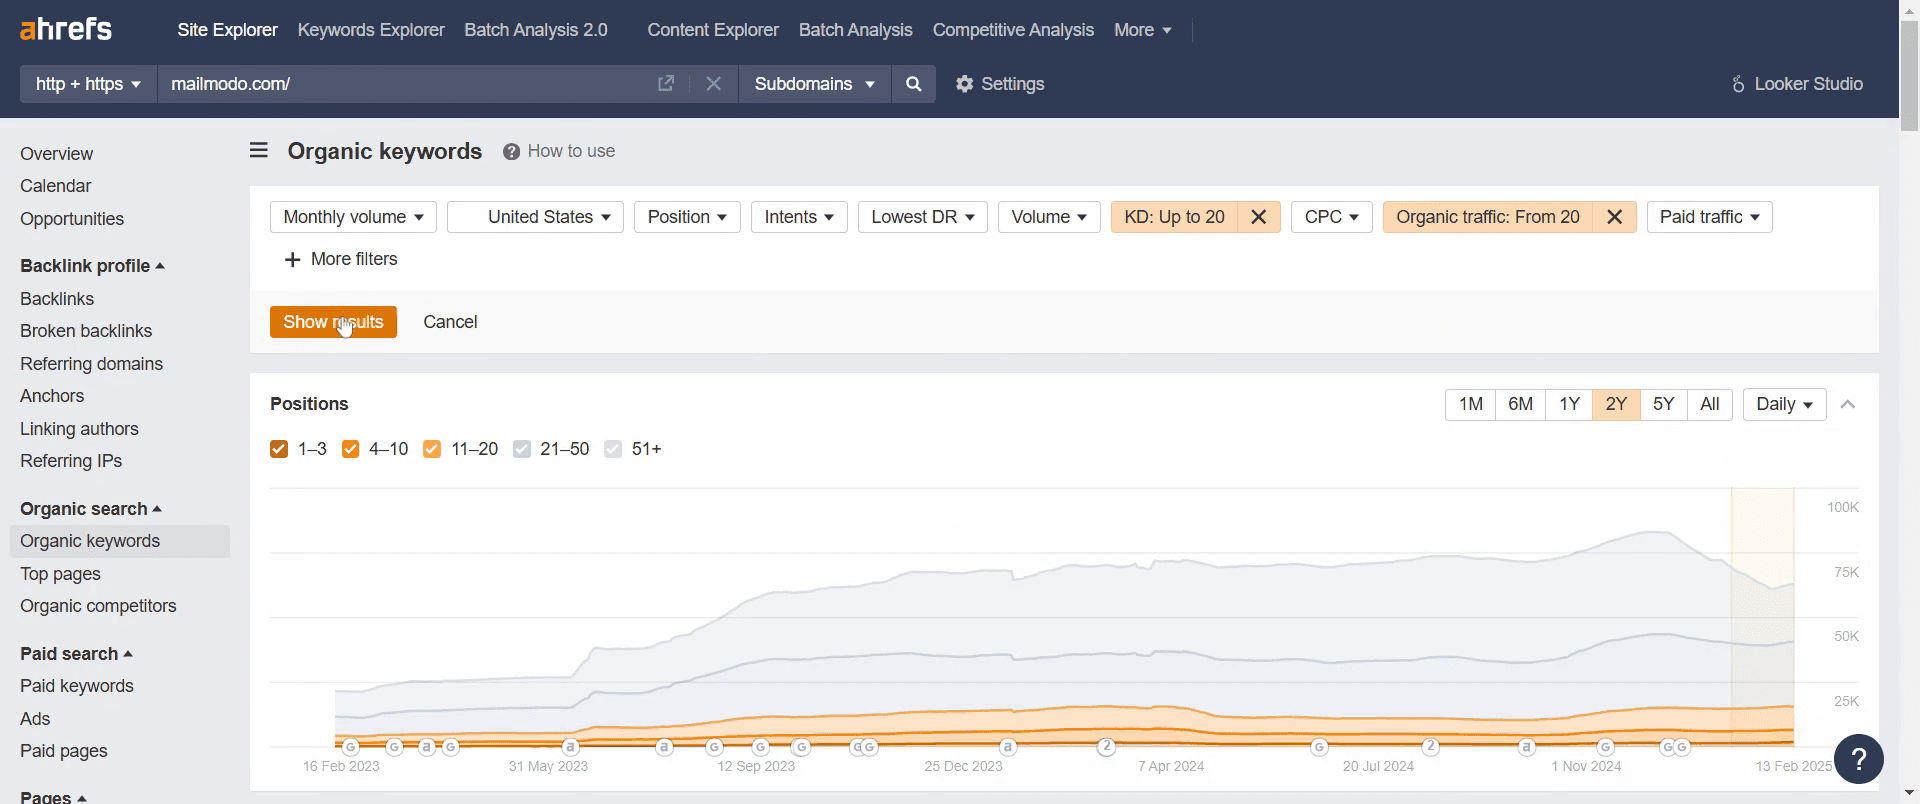The width and height of the screenshot is (1920, 804).
Task: Toggle the 1–3 positions checkbox
Action: coord(279,449)
